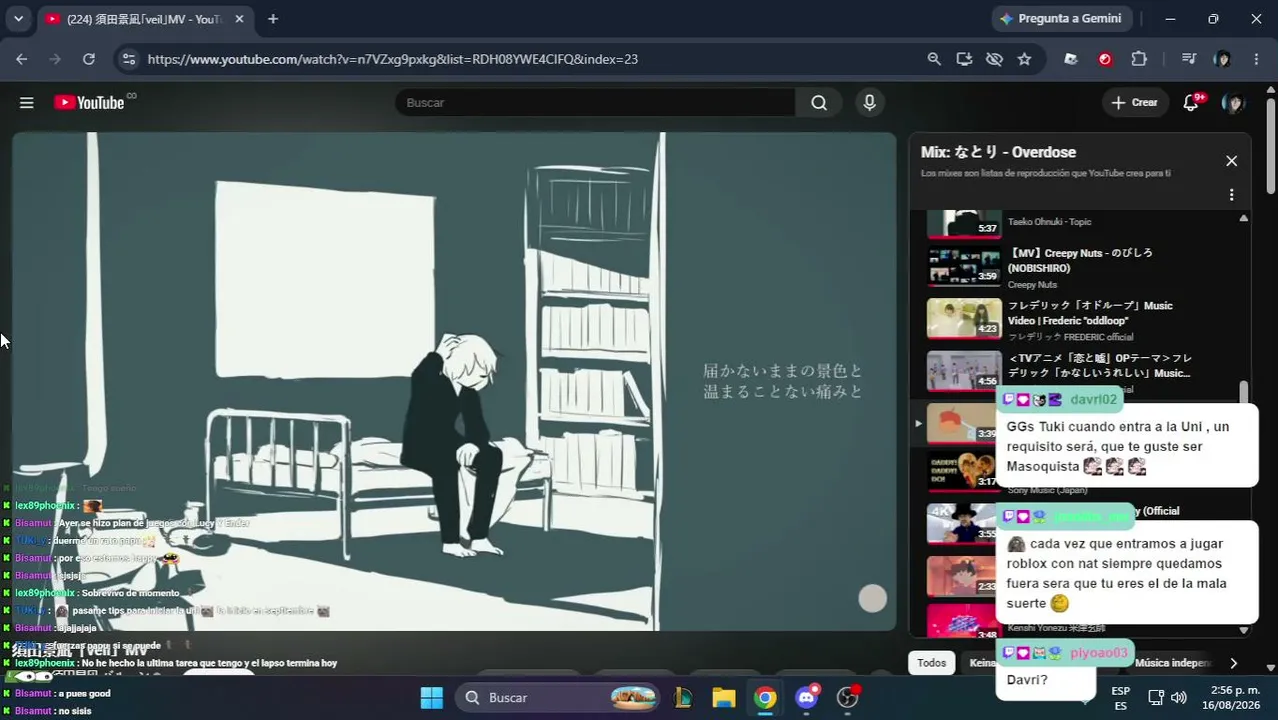
Task: Launch League of Legends from the taskbar
Action: [683, 697]
